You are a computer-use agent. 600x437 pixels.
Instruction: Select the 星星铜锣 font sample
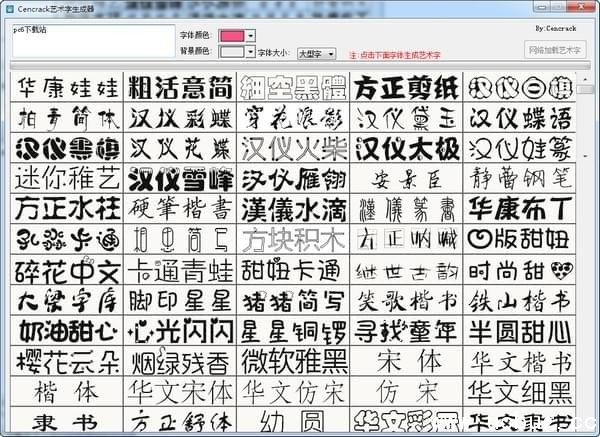point(293,331)
